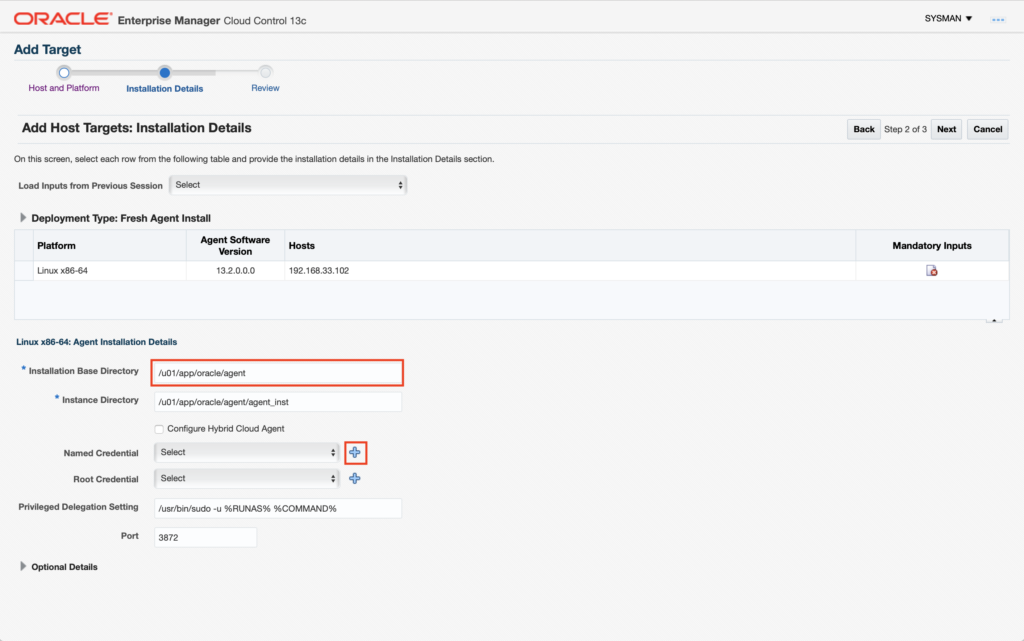Click the Add Target page title
Viewport: 1024px width, 641px height.
click(48, 50)
